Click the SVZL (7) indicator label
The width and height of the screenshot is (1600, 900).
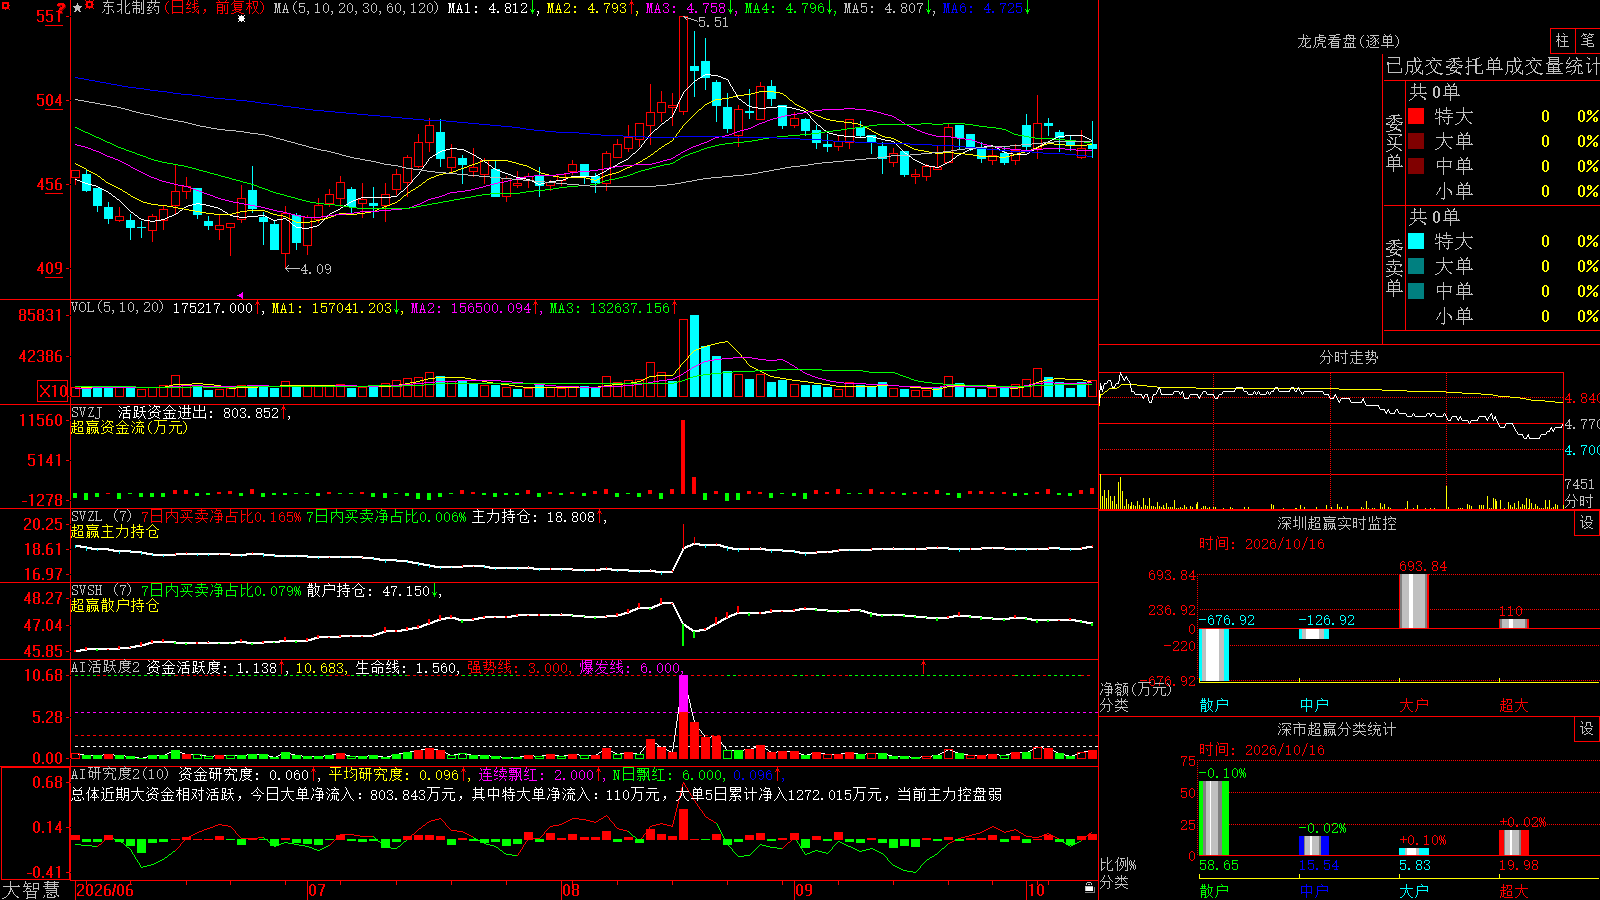coord(101,517)
